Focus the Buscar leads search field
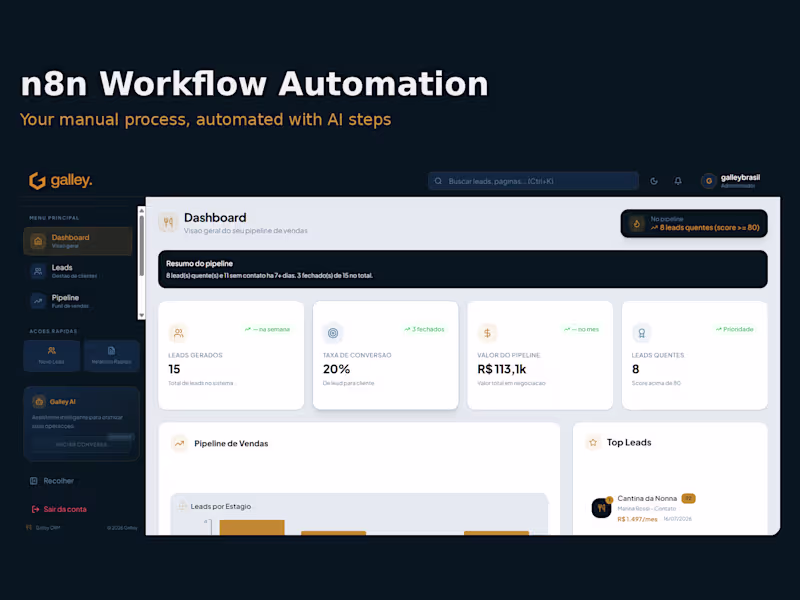 533,181
